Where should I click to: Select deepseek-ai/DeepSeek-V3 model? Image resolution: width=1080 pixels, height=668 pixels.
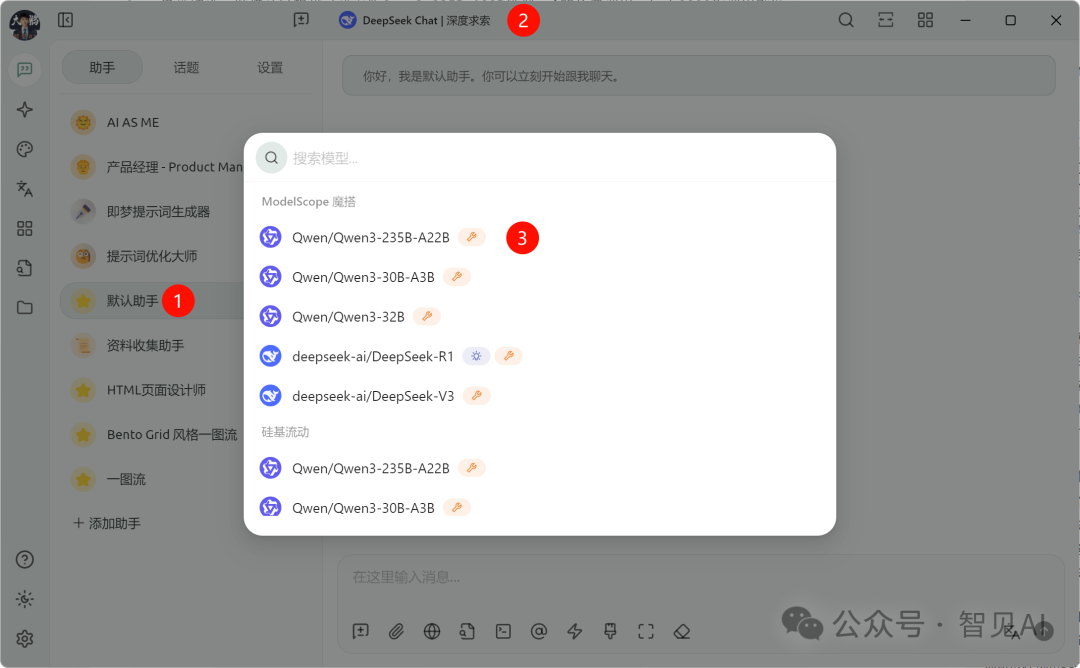point(540,396)
